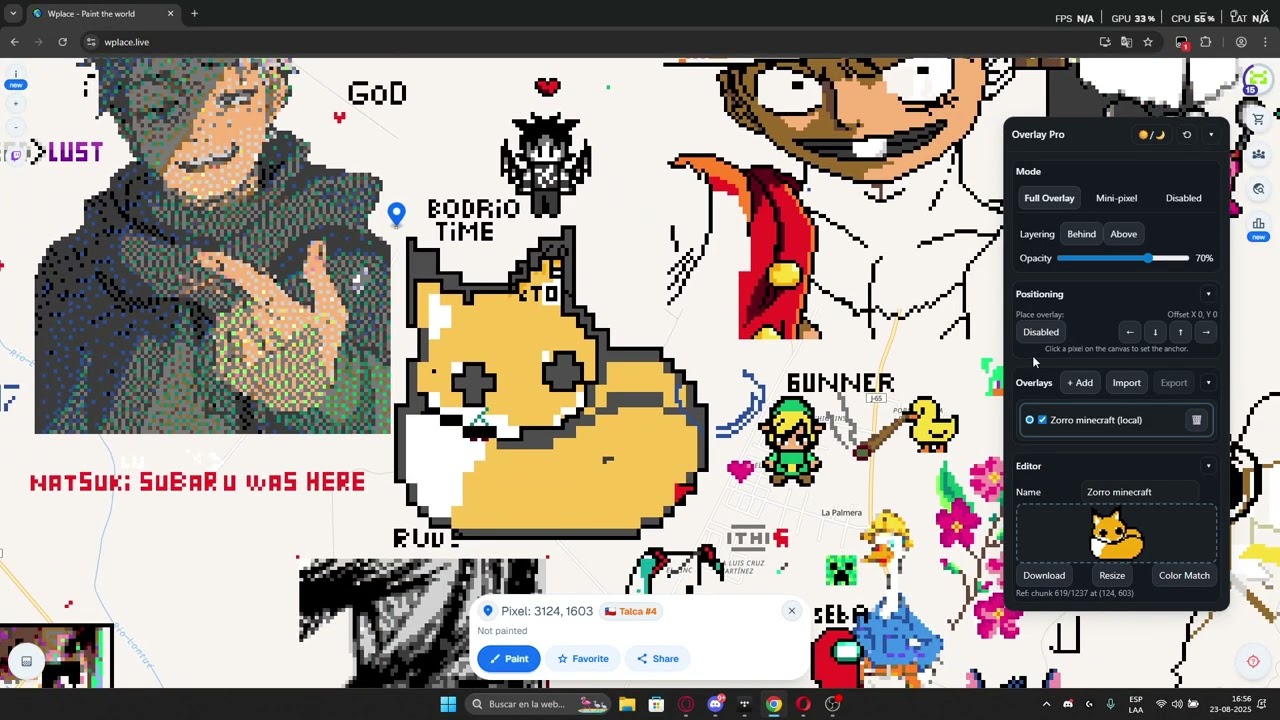Adjust the Opacity slider handle
Viewport: 1280px width, 720px height.
[x=1149, y=258]
